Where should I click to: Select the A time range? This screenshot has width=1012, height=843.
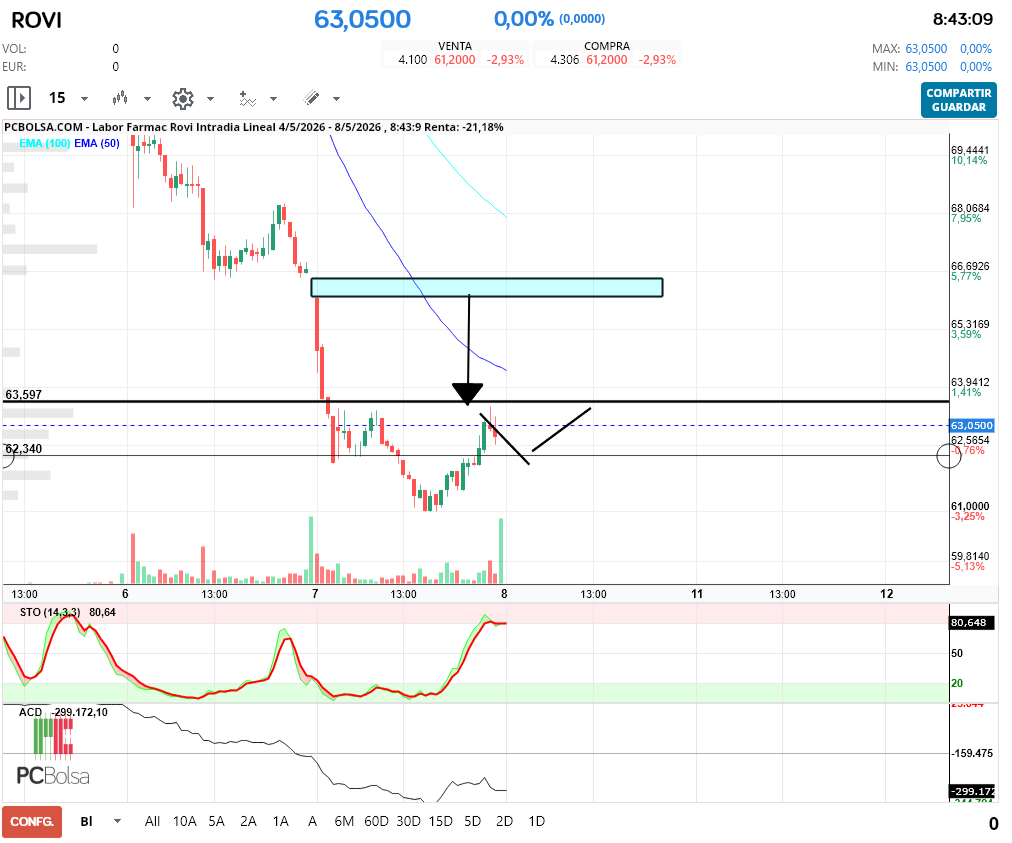click(x=312, y=821)
